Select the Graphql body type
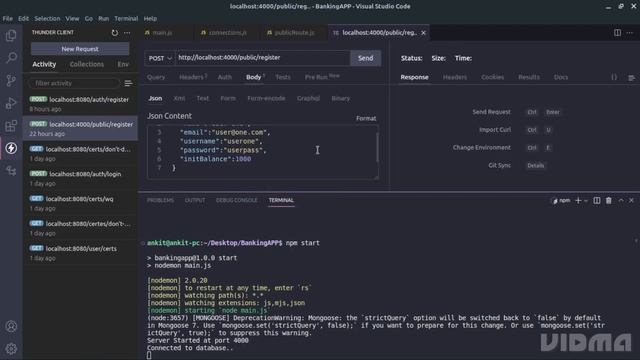The image size is (640, 360). 308,98
